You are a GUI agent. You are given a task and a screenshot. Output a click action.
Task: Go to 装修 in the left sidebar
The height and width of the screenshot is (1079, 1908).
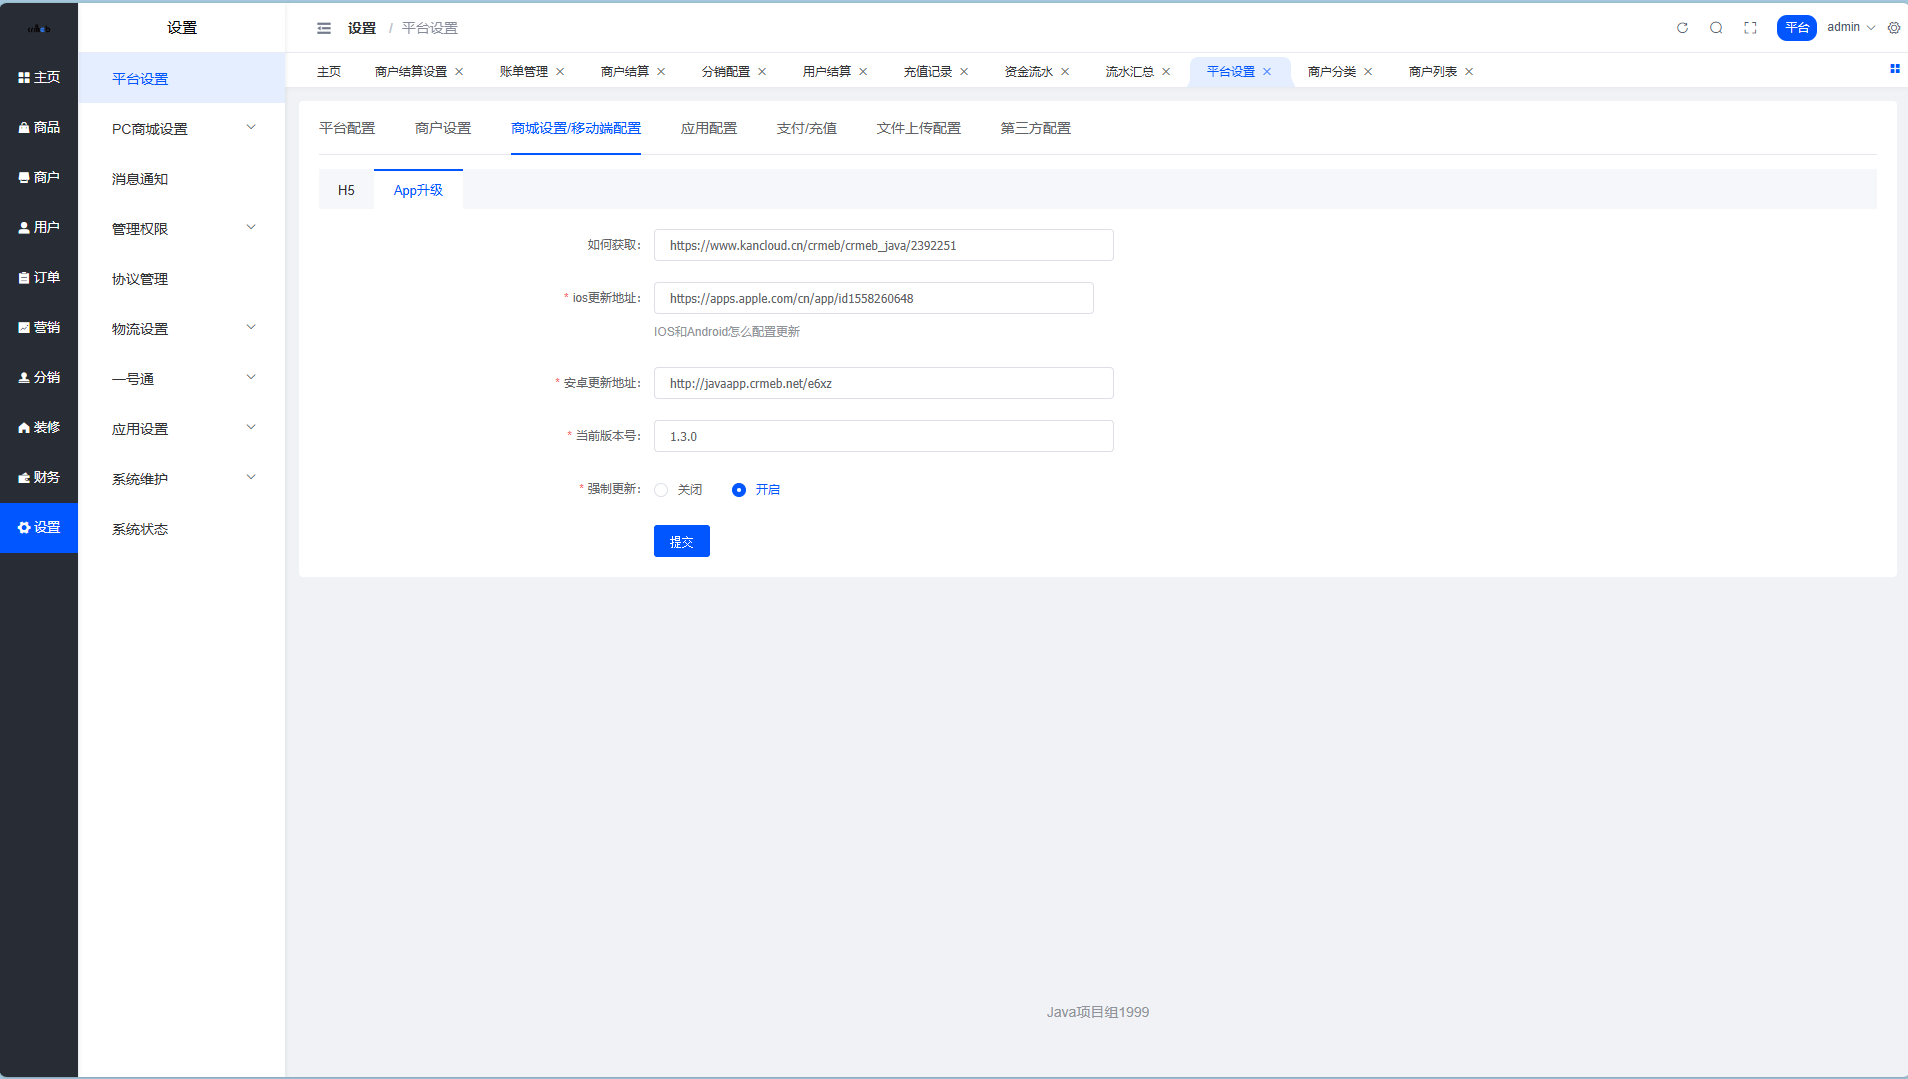[x=39, y=427]
